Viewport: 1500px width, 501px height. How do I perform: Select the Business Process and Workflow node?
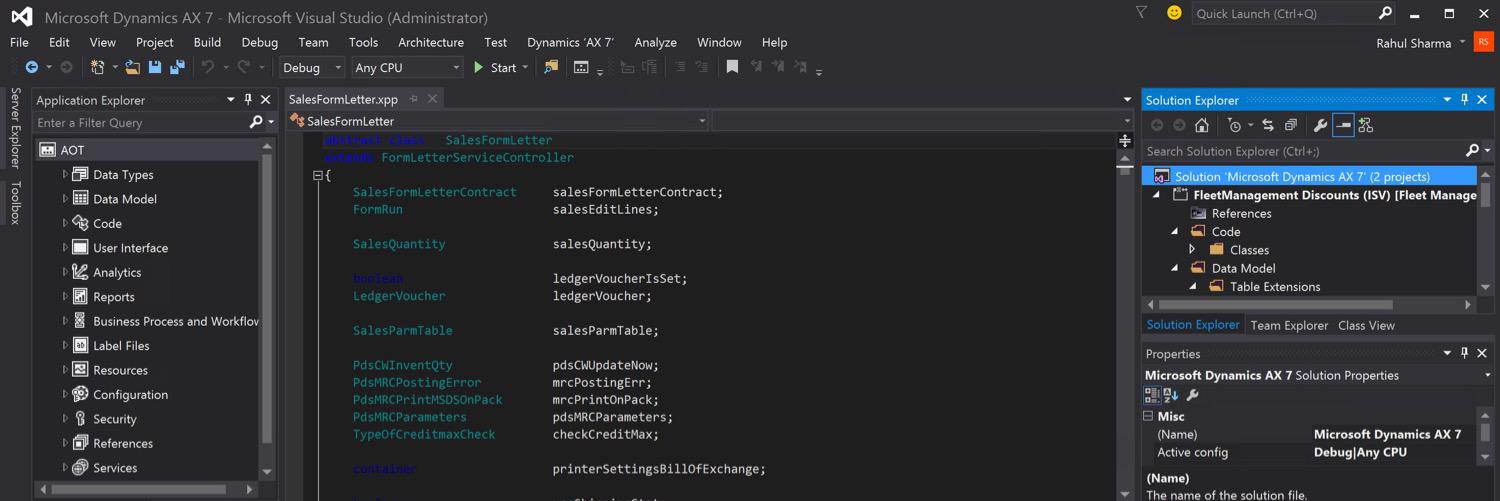tap(176, 321)
